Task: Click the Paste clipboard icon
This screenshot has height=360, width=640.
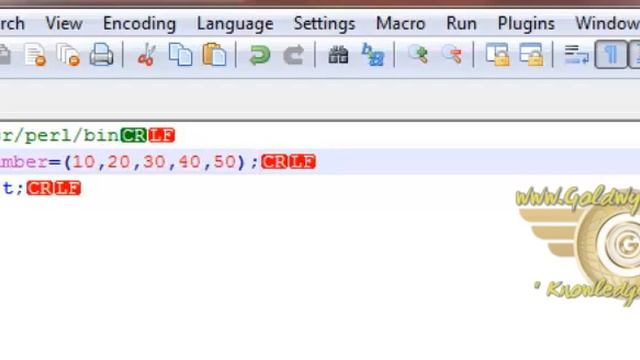Action: tap(214, 54)
